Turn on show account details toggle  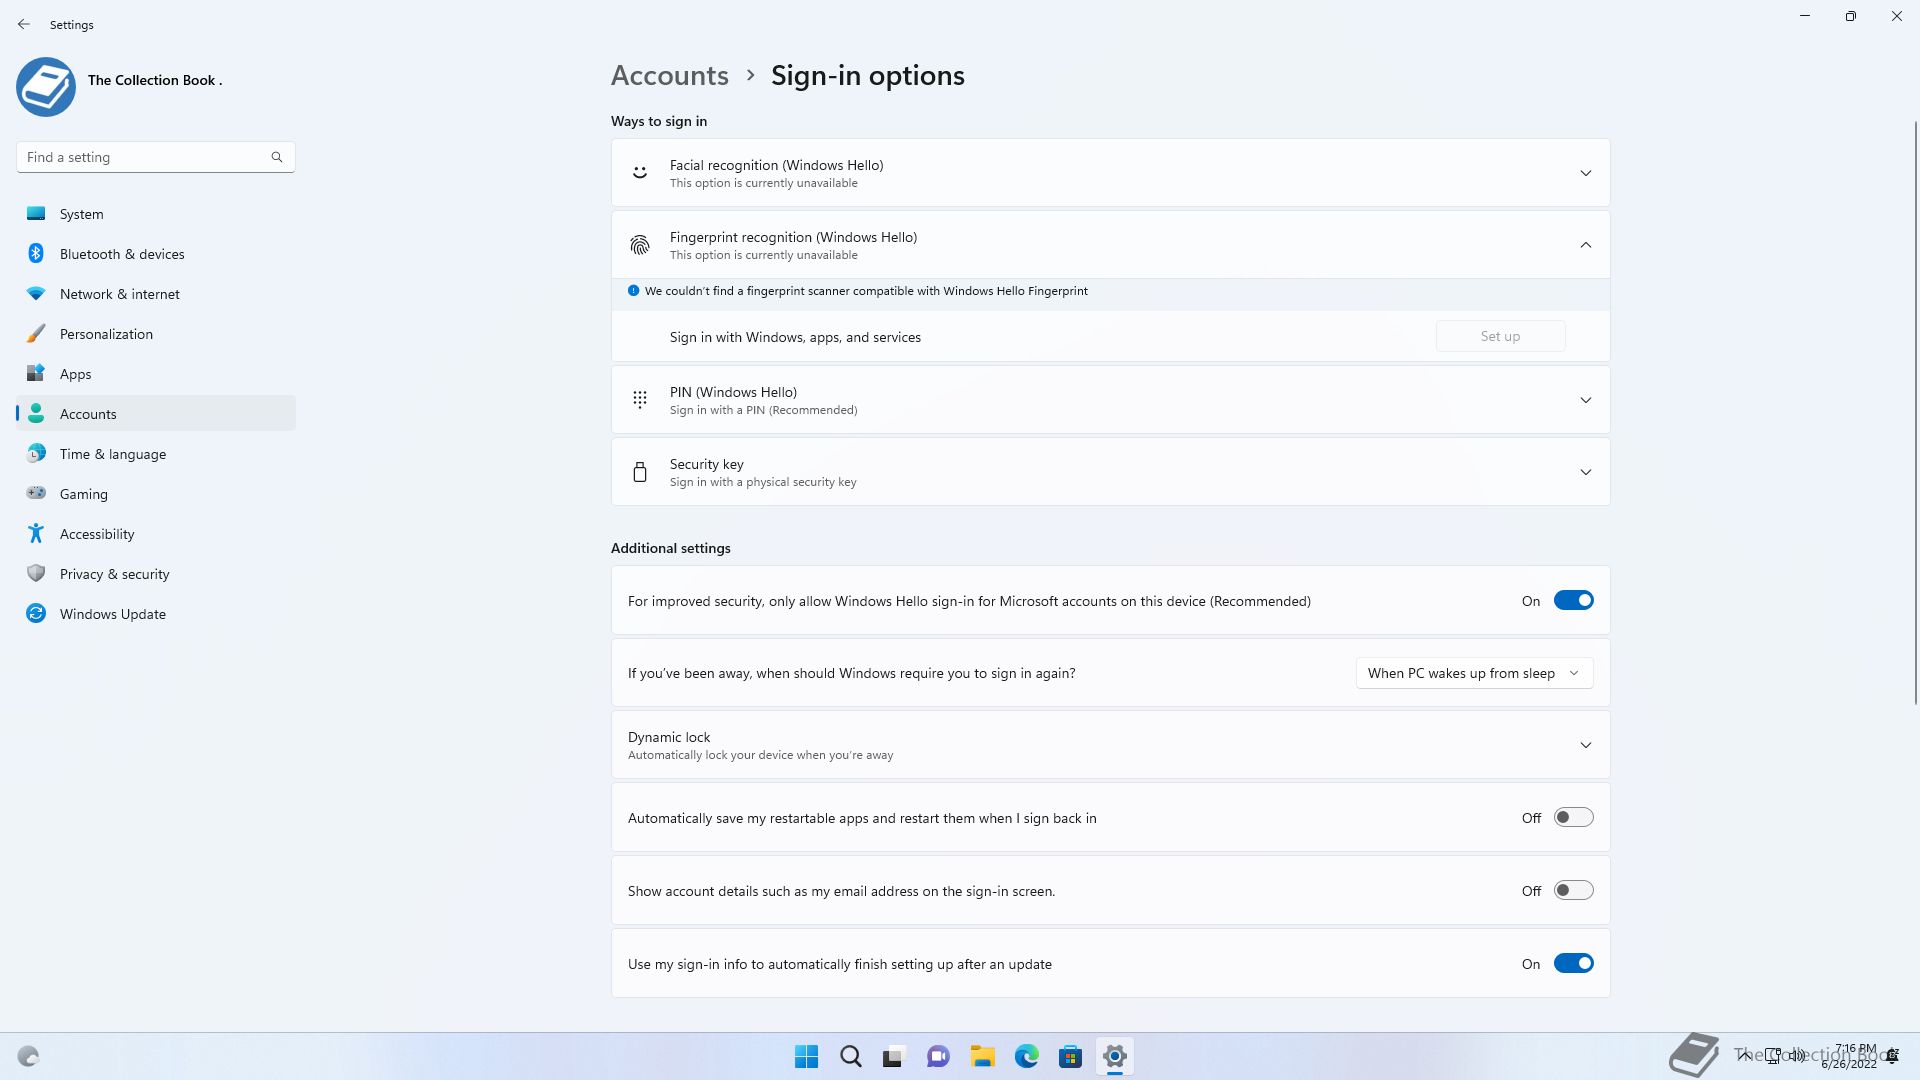[x=1573, y=891]
